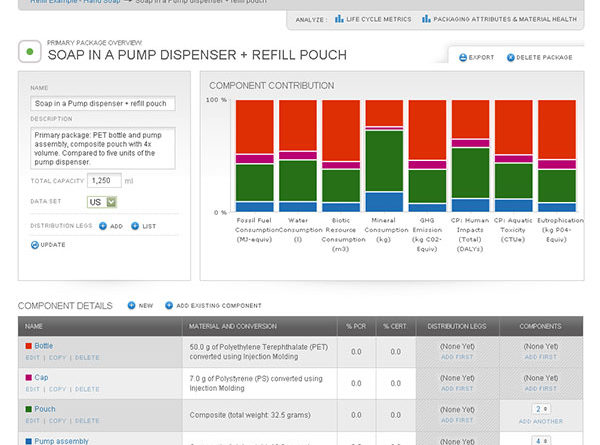Click the Mineral Consumption chart bar

(384, 156)
